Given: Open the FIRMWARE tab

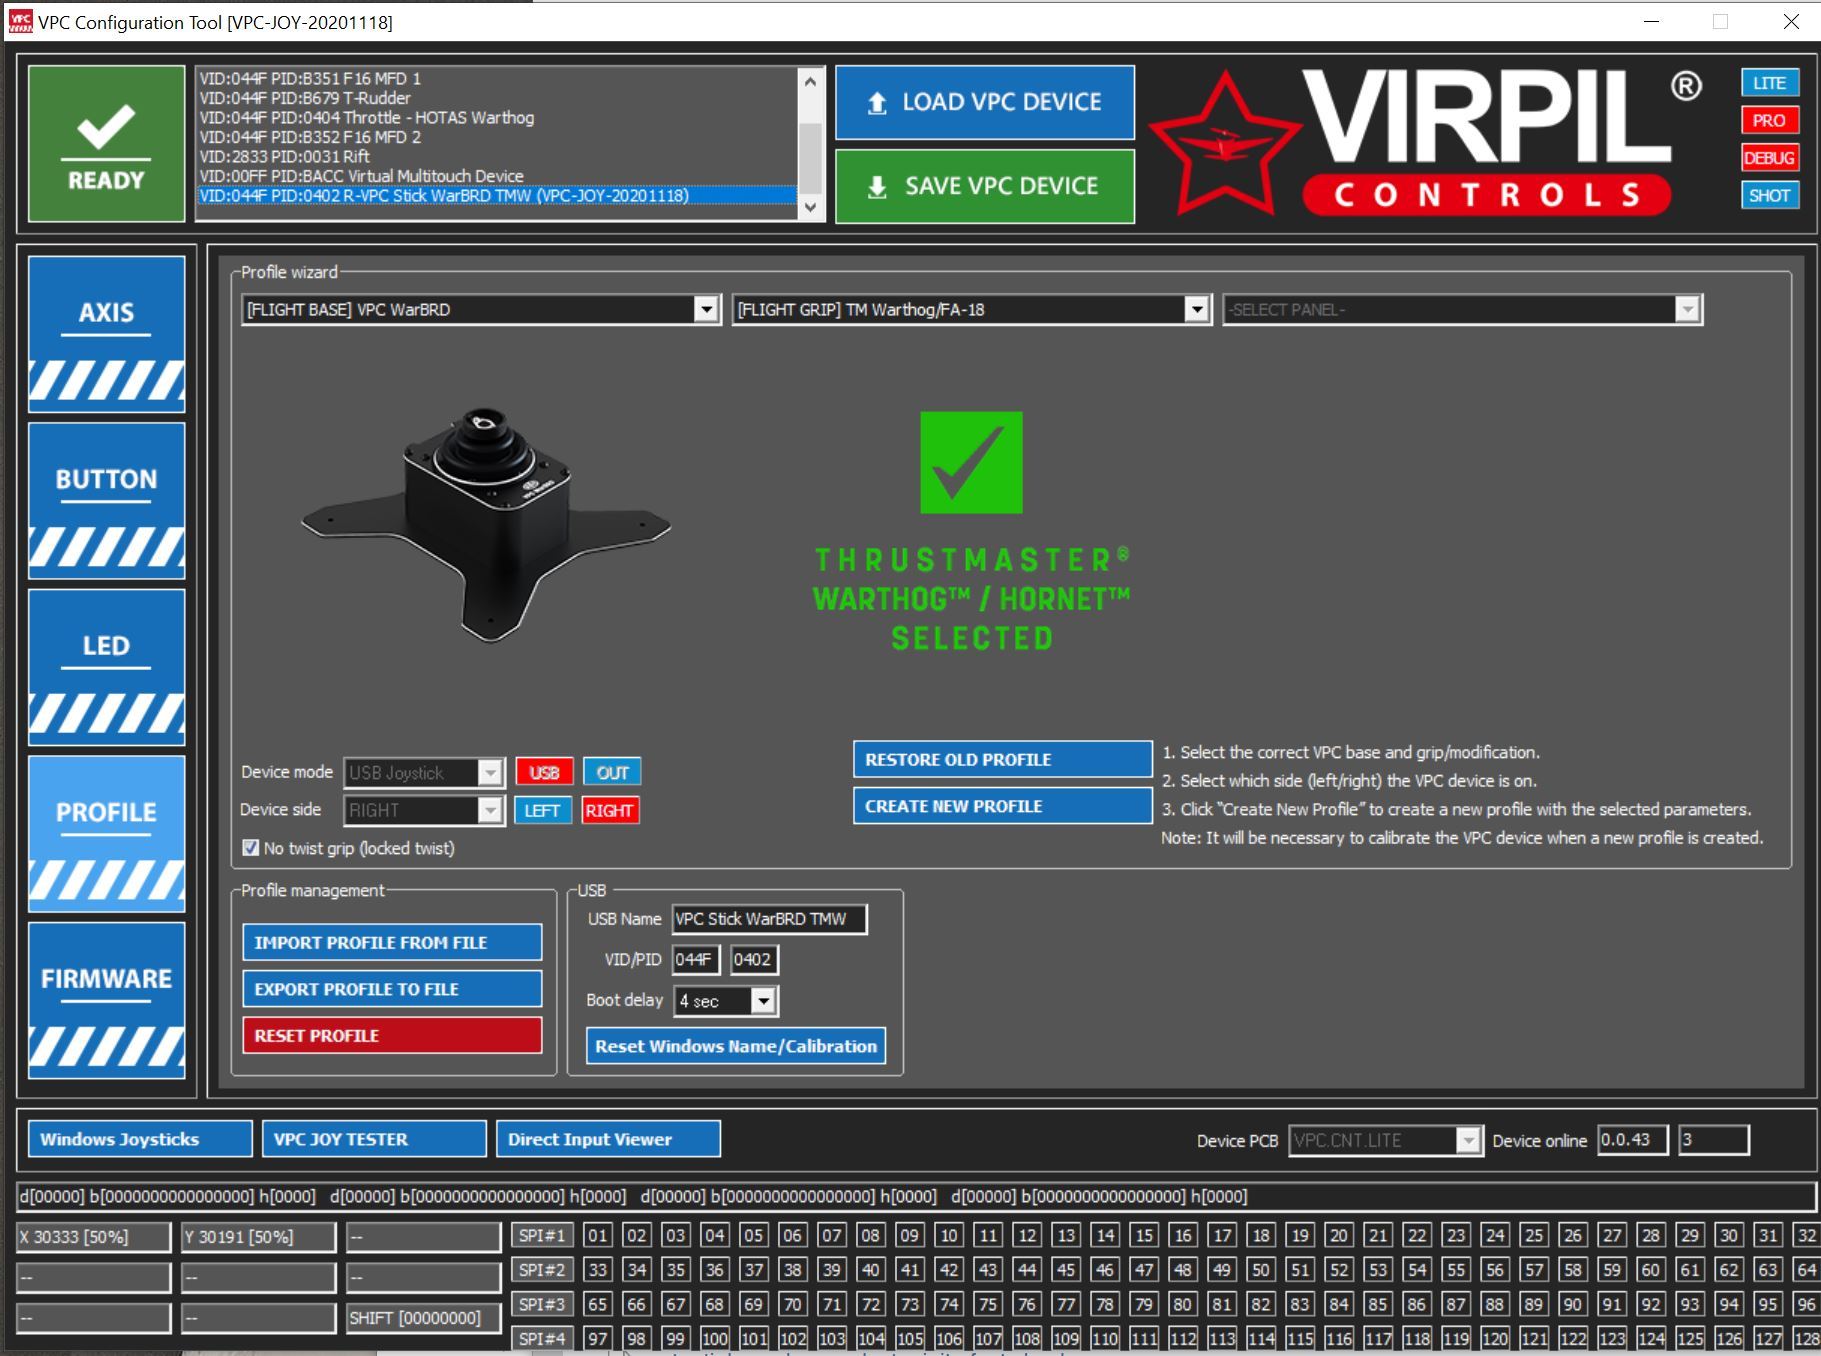Looking at the screenshot, I should click(107, 1000).
